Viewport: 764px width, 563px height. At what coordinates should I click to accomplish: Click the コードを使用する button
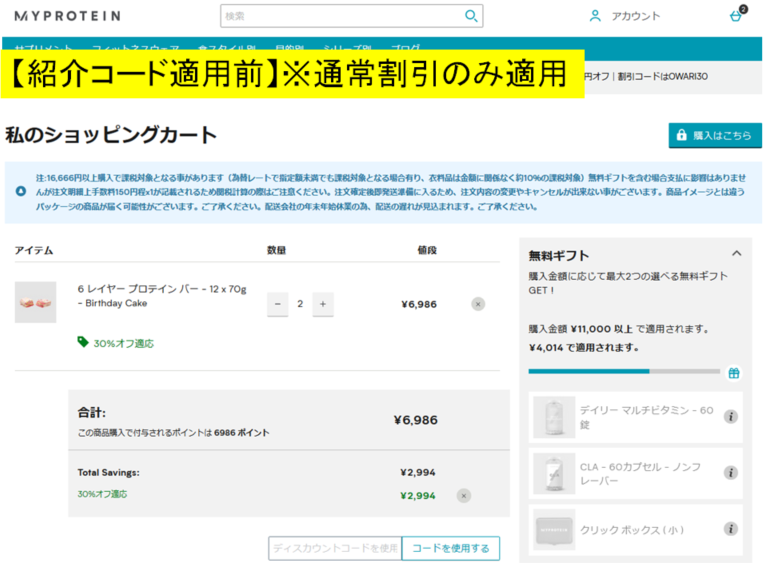pyautogui.click(x=451, y=548)
